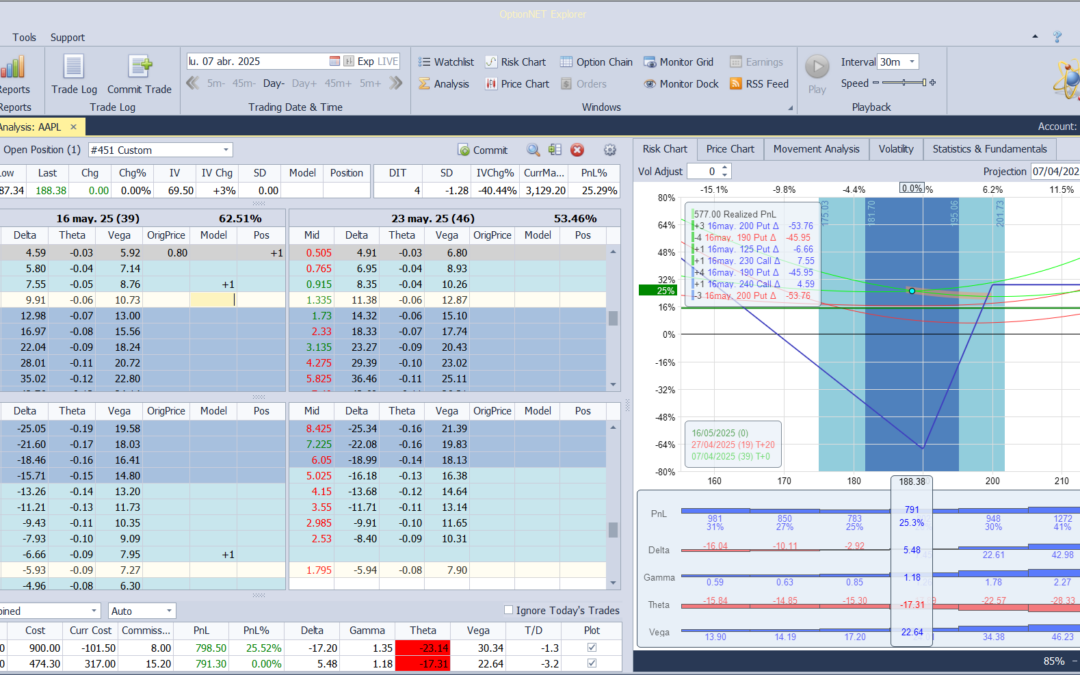Open the #451 Custom position dropdown
Image resolution: width=1080 pixels, height=675 pixels.
pyautogui.click(x=226, y=149)
